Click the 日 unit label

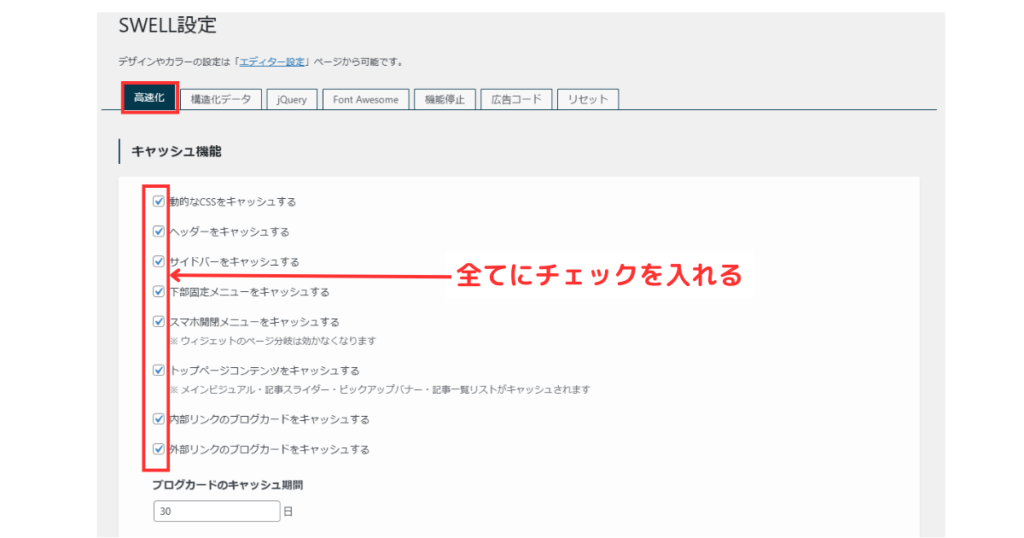(288, 512)
